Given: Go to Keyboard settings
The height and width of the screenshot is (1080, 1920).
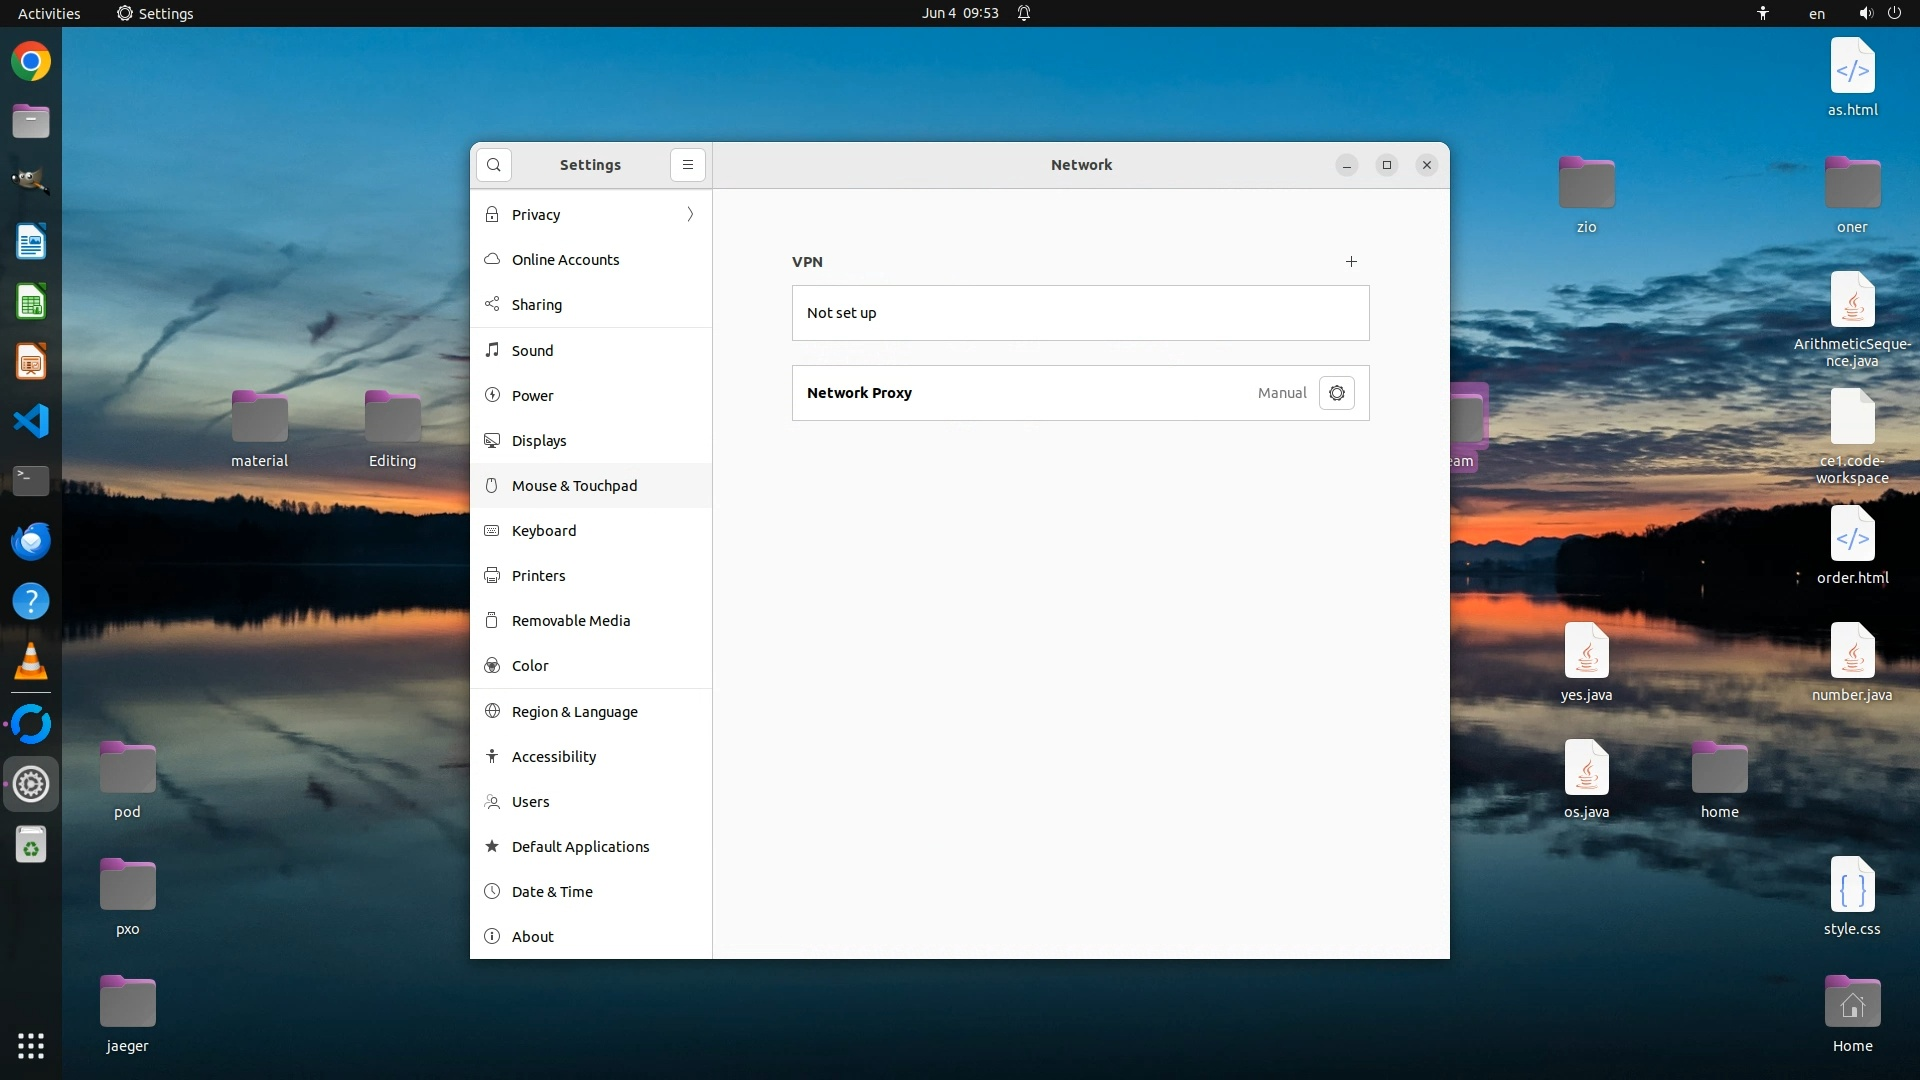Looking at the screenshot, I should 544,531.
